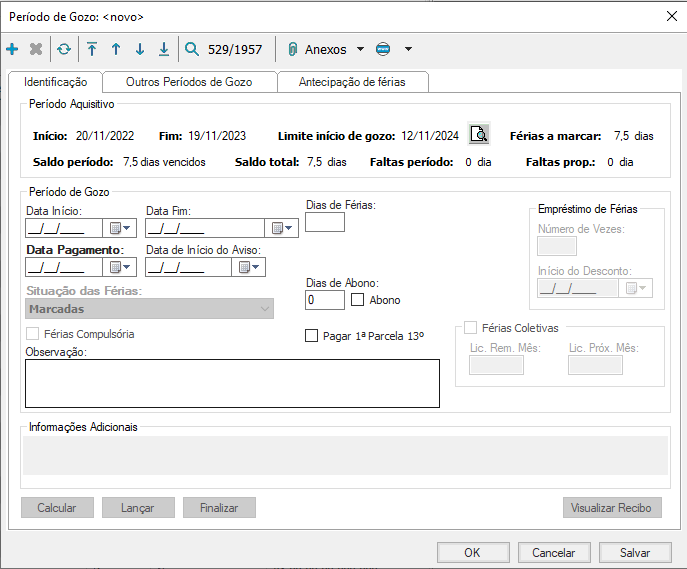
Task: Click the Dias de Férias field
Action: click(324, 222)
